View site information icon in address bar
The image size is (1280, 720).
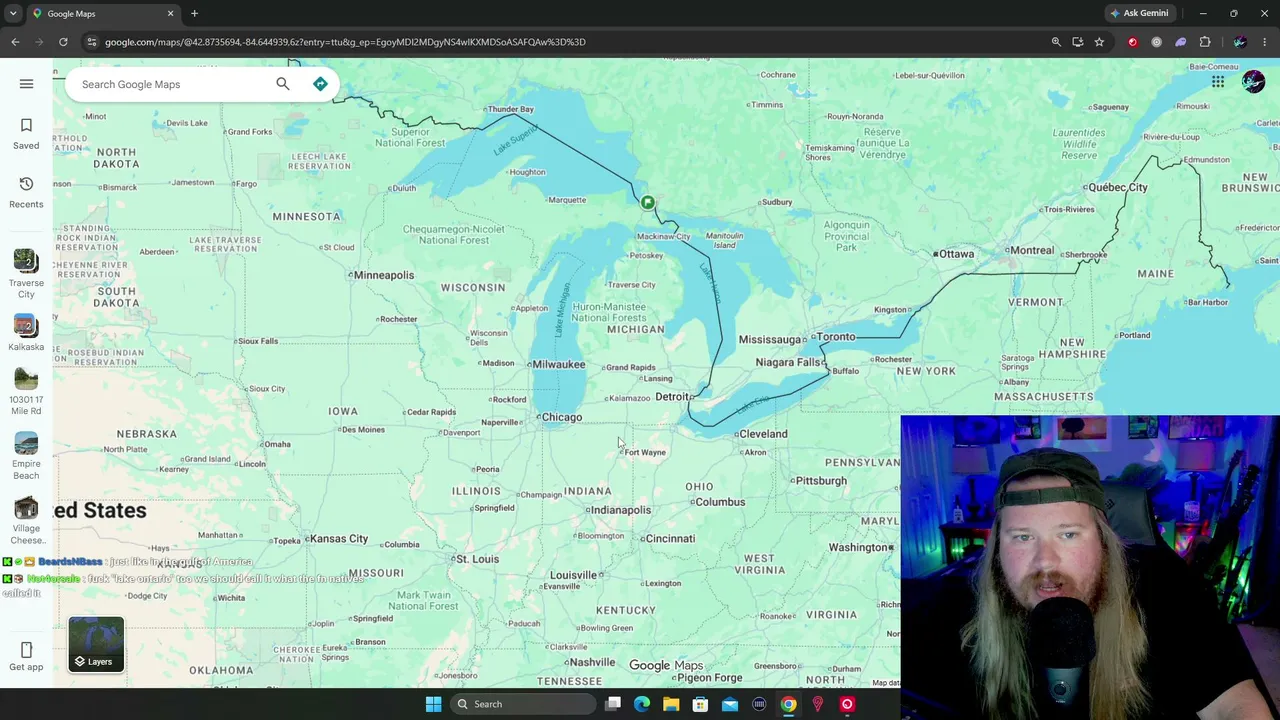[91, 42]
